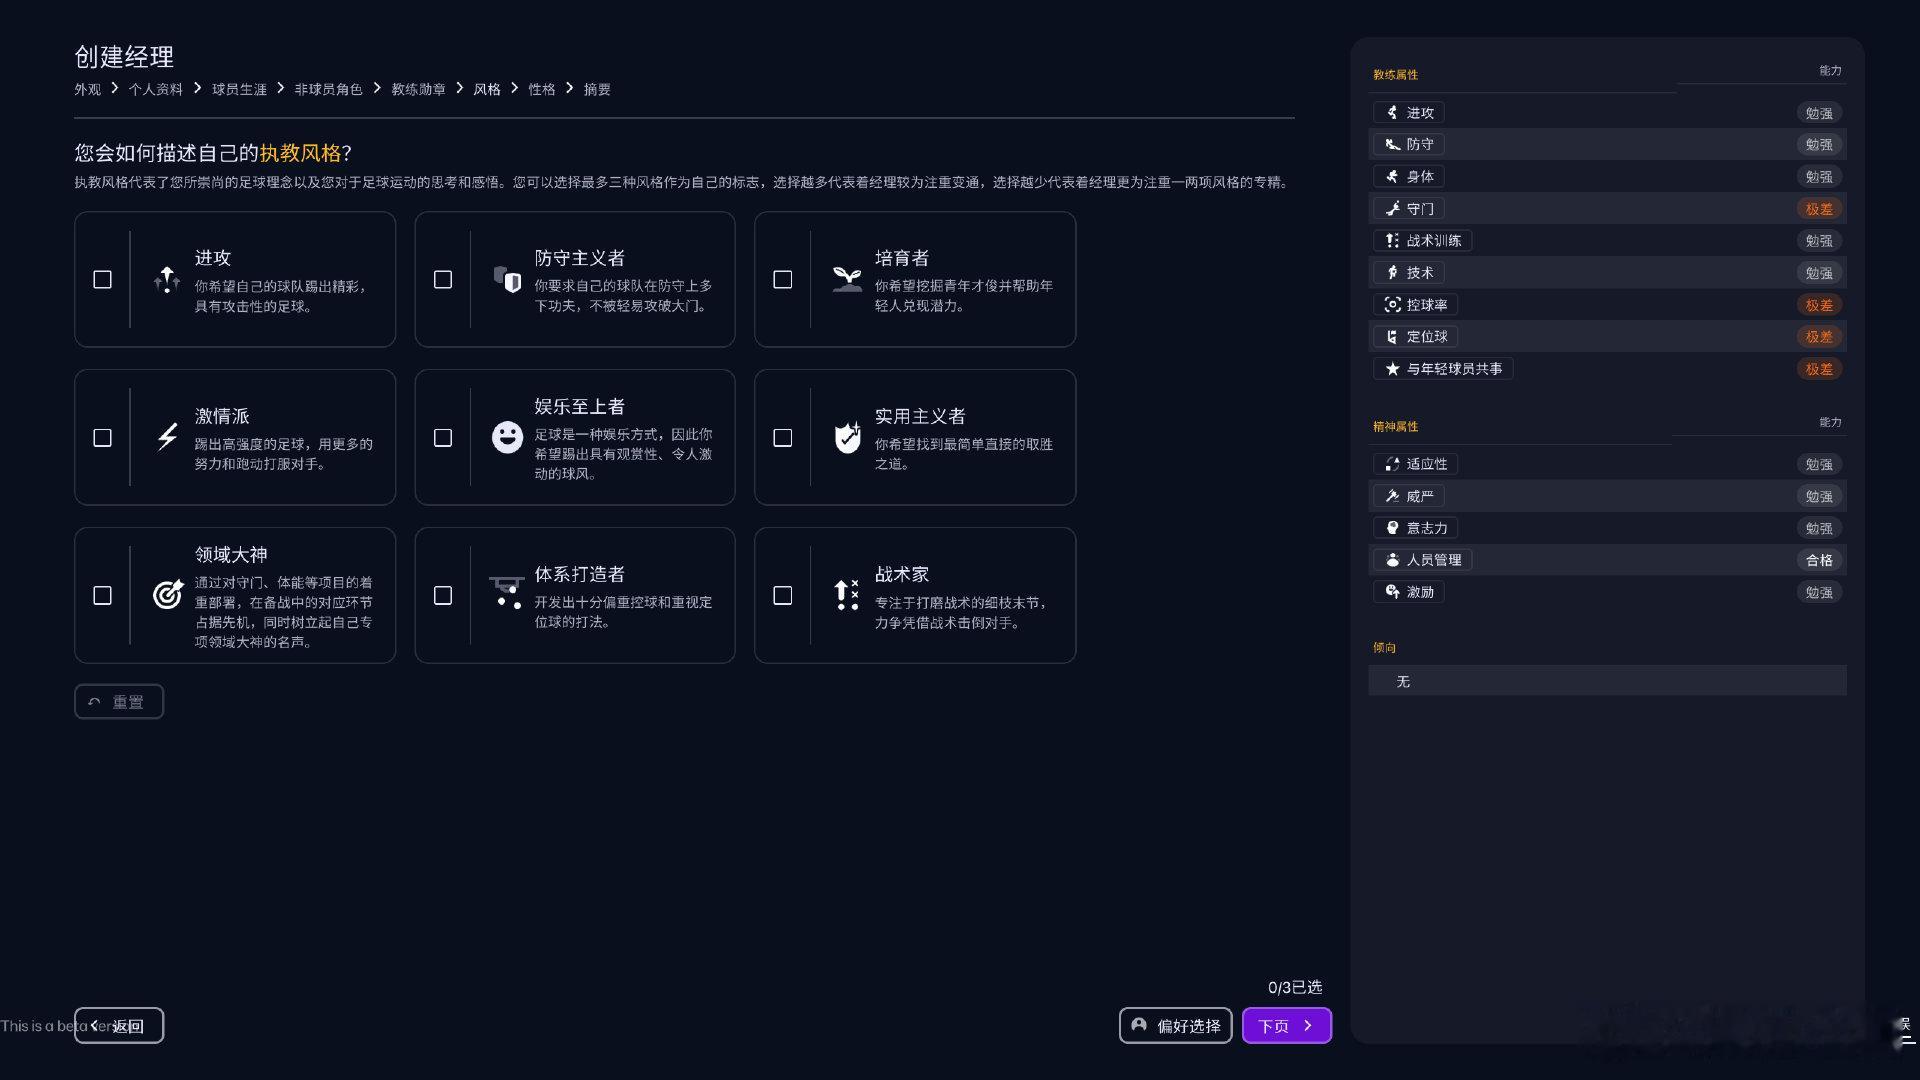Open 偏好选择 preferences button
This screenshot has width=1920, height=1080.
[x=1175, y=1025]
